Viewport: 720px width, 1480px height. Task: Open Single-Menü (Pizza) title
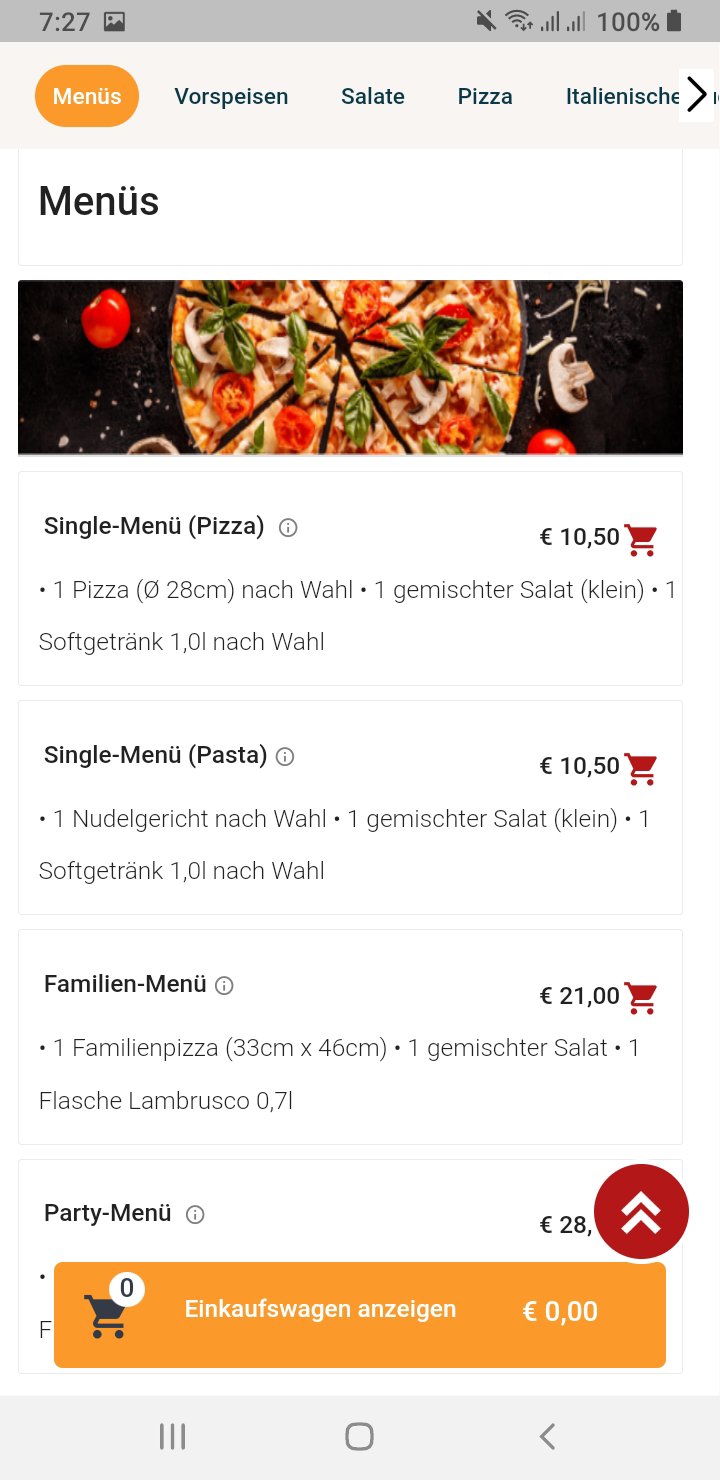[154, 526]
